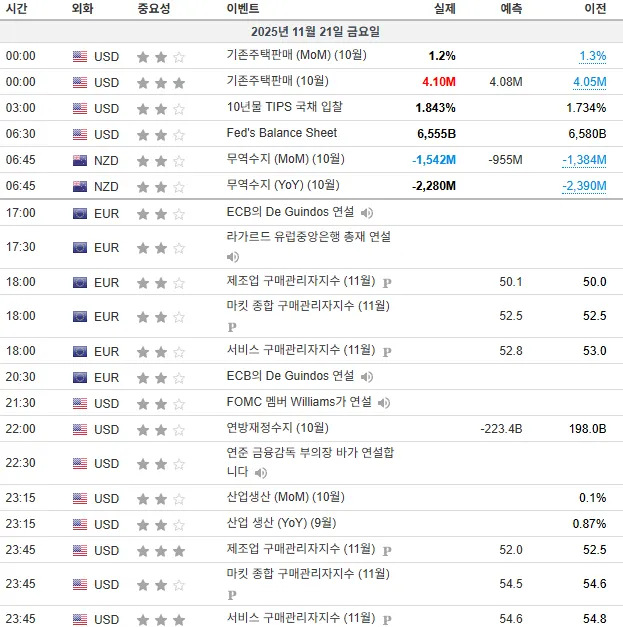Open the 10년물 TIPS 국채 입찰 event
623x627 pixels.
(x=285, y=107)
